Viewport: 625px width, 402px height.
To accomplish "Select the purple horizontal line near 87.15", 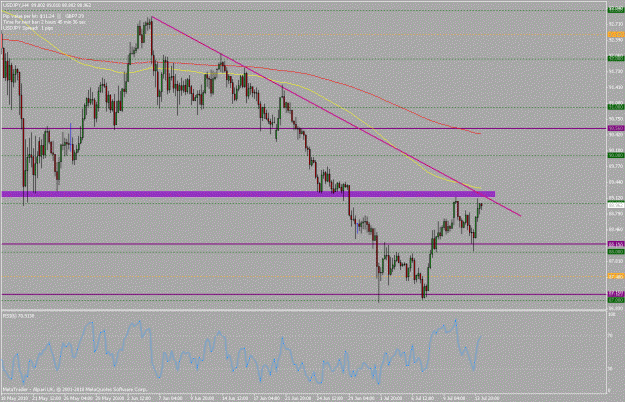I will tap(303, 294).
